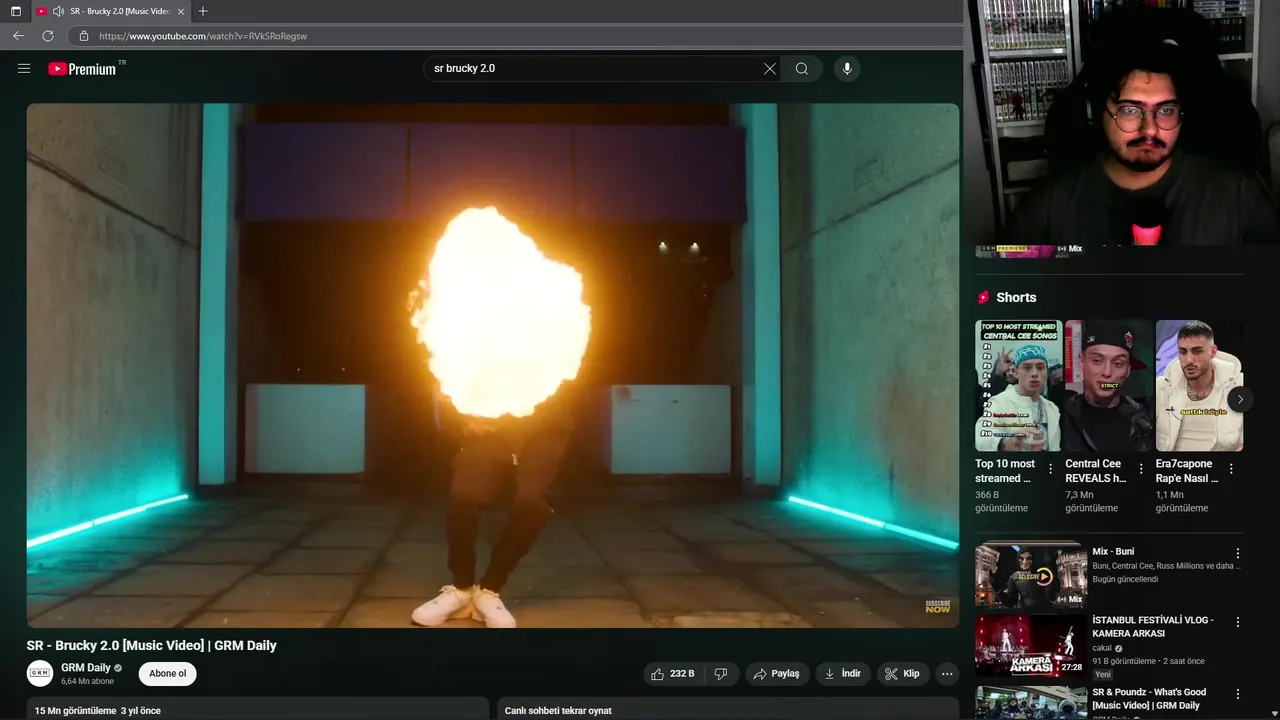Screen dimensions: 1280x720
Task: Dislike the video with thumbs-down
Action: coord(721,674)
